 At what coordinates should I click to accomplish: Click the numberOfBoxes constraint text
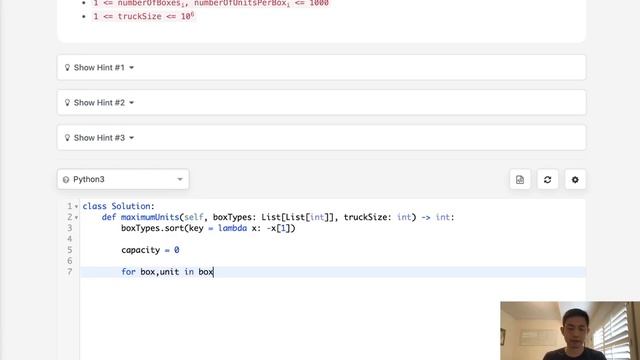pyautogui.click(x=211, y=3)
